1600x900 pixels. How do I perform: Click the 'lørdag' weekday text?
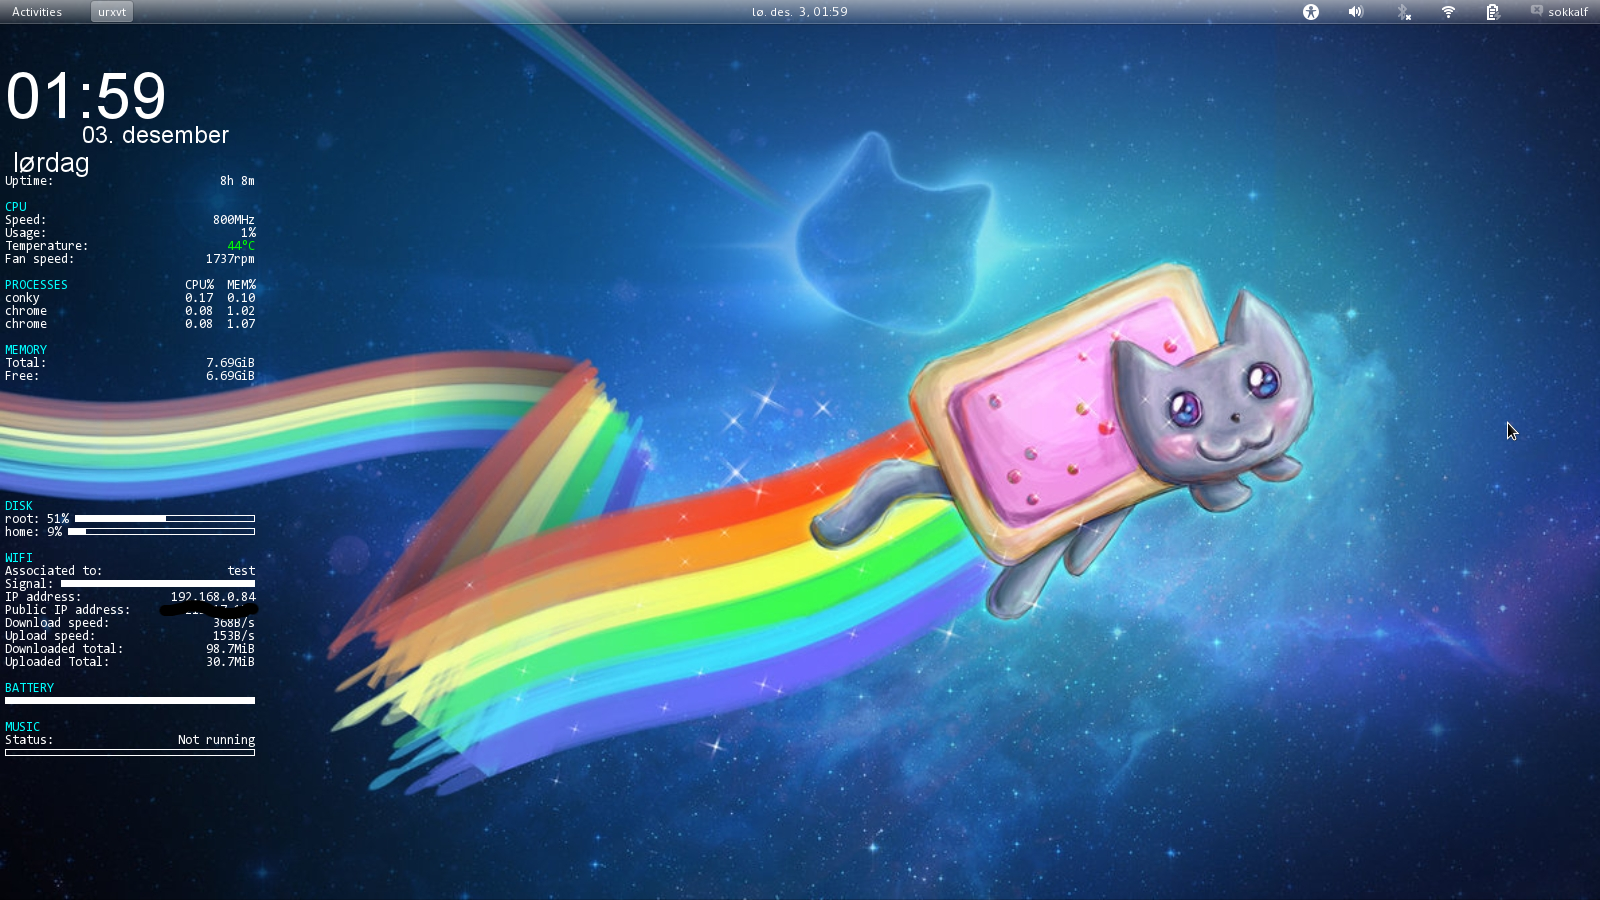(51, 163)
